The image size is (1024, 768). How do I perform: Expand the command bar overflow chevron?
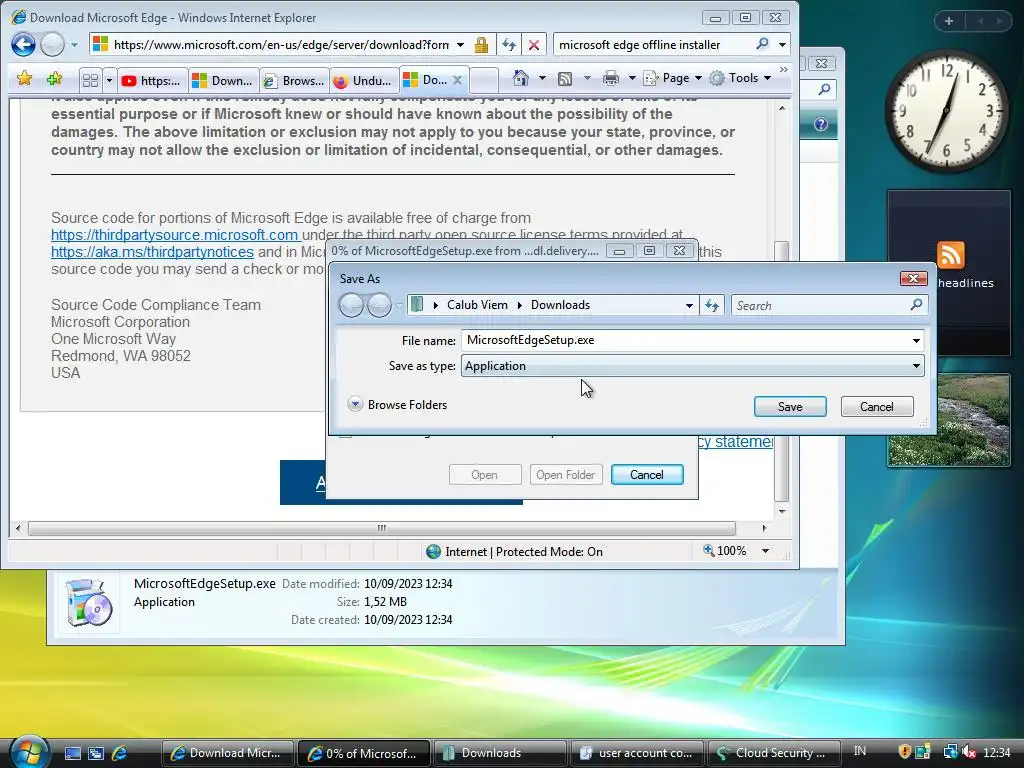pos(784,69)
